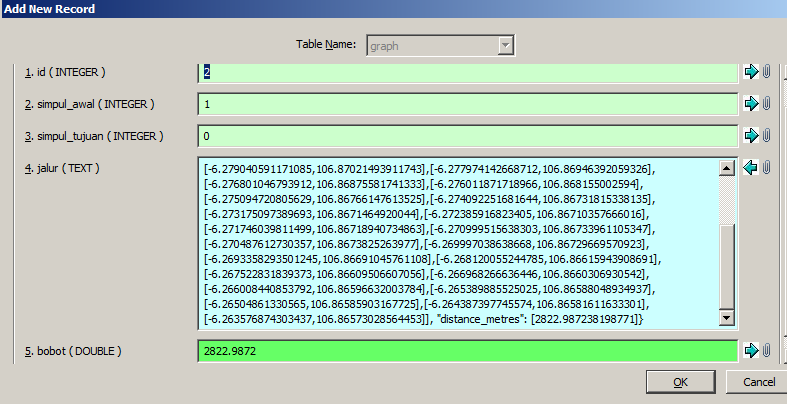Click the jalur scrollbar down arrow
The height and width of the screenshot is (404, 787).
click(727, 319)
